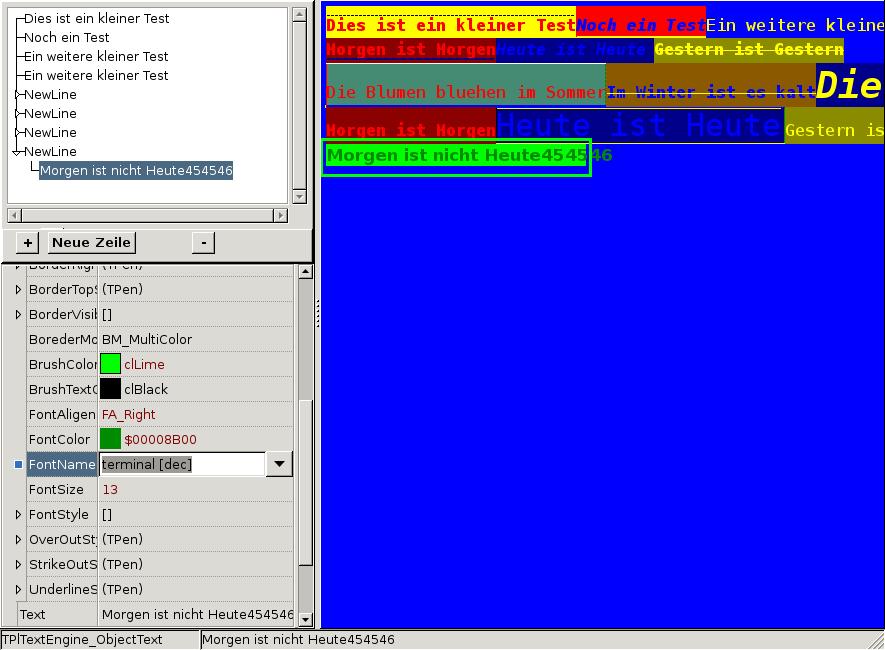Screen dimensions: 885x650
Task: Click the green FontColor swatch
Action: (110, 439)
